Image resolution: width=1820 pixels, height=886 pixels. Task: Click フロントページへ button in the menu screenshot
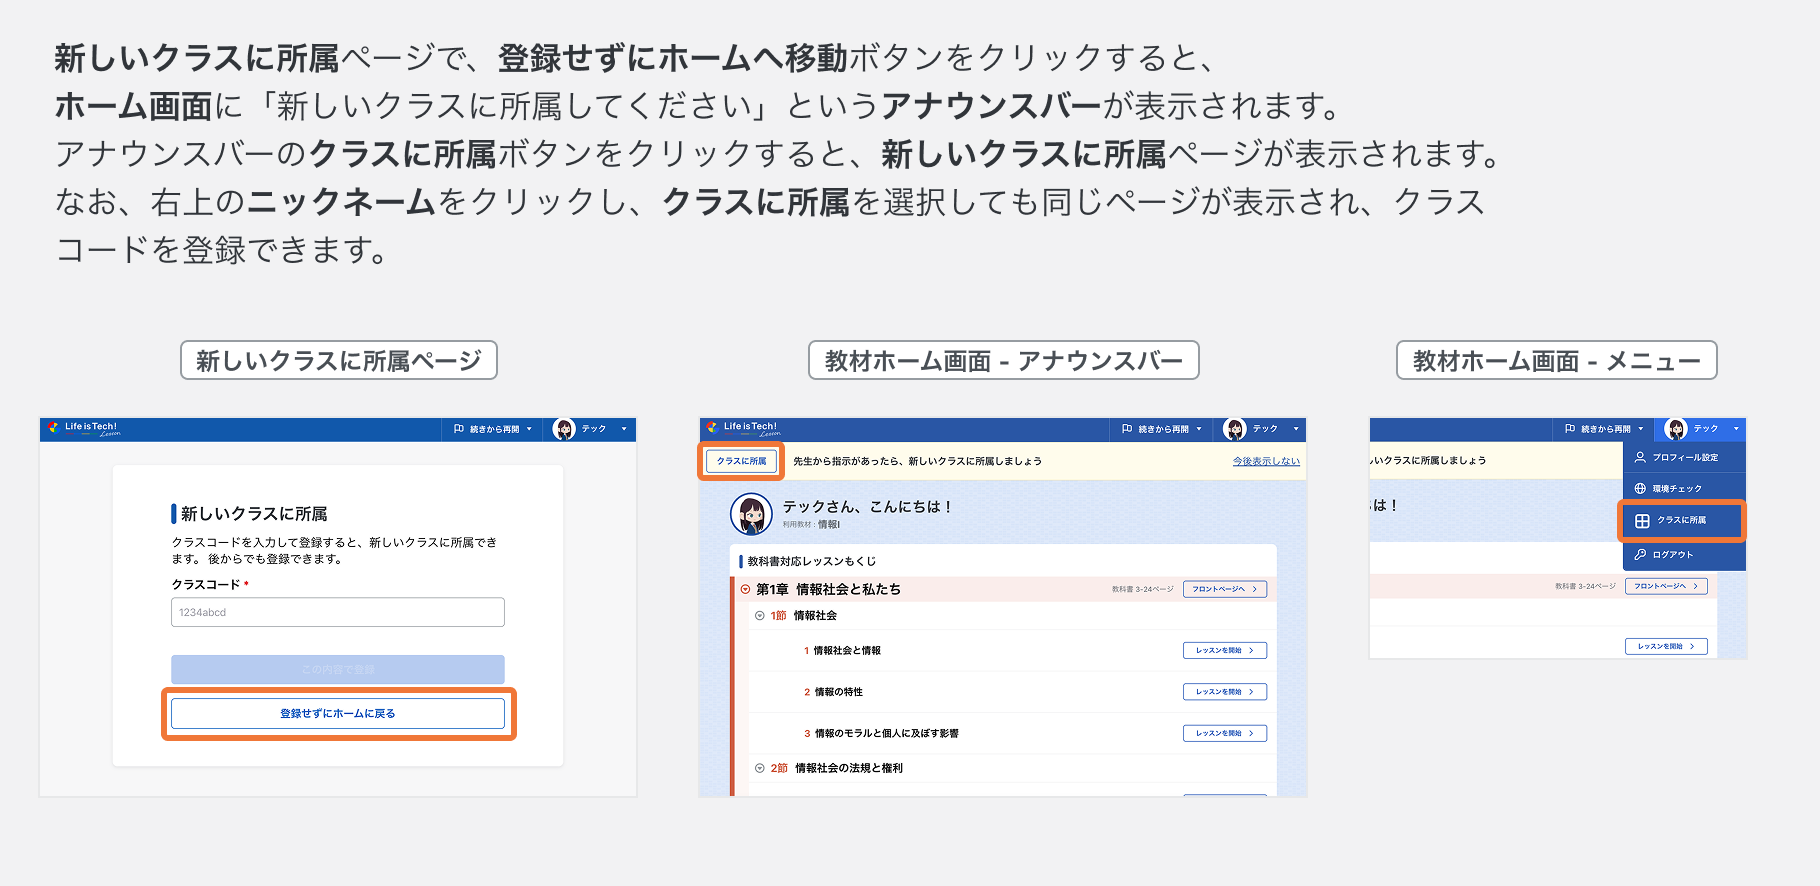click(1666, 586)
